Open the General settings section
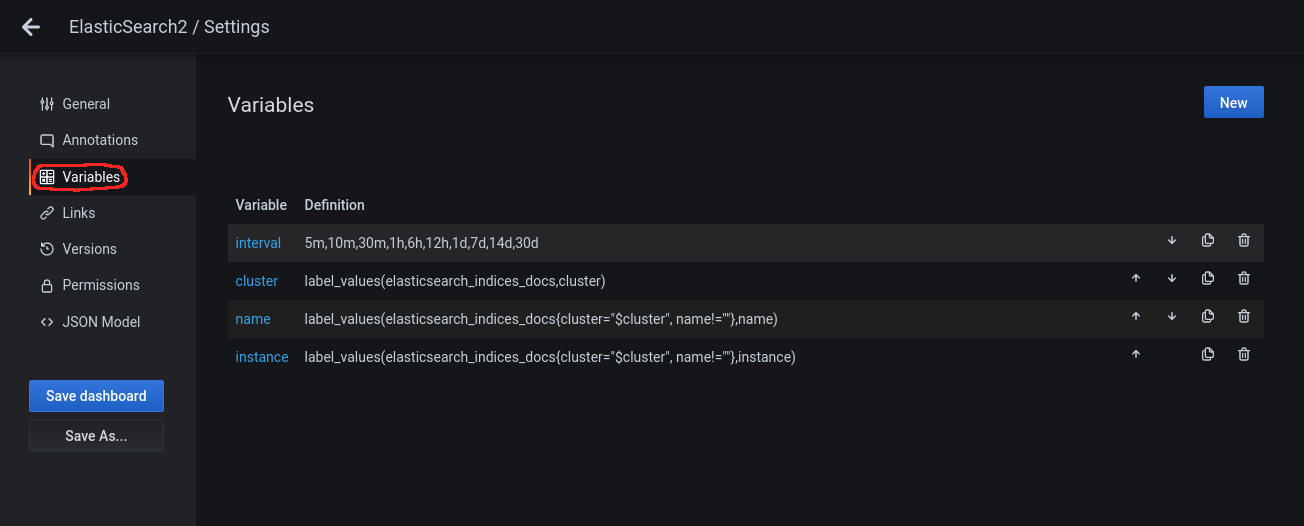This screenshot has width=1304, height=526. point(86,104)
